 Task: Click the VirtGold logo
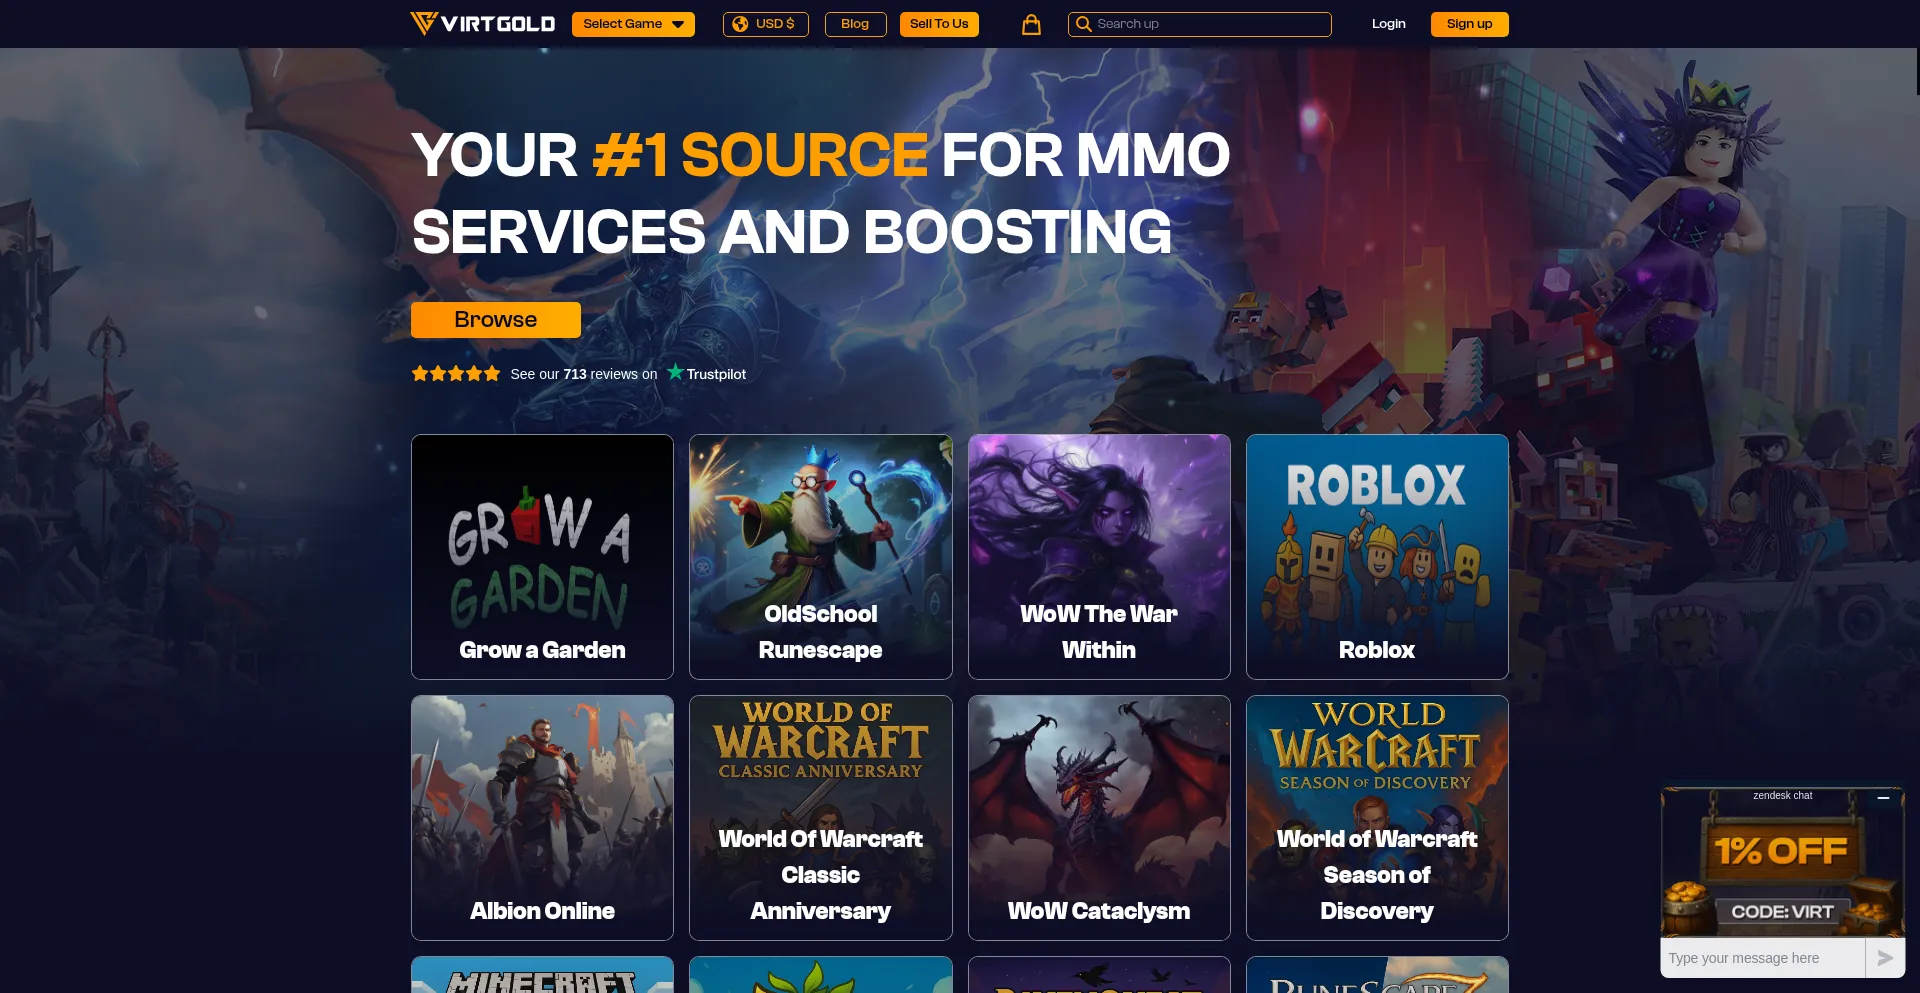(482, 23)
